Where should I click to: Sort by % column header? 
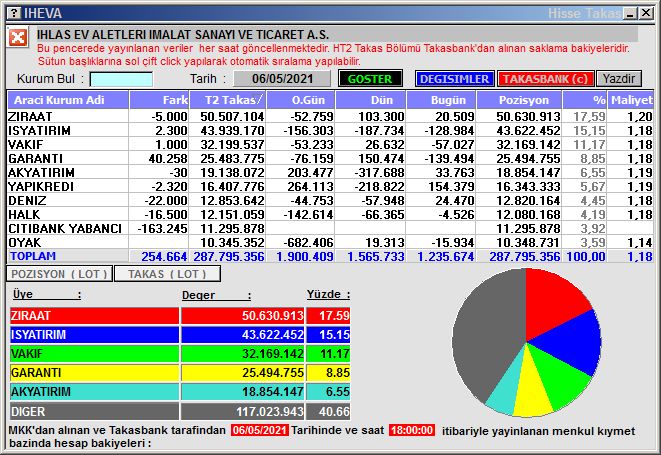click(585, 100)
